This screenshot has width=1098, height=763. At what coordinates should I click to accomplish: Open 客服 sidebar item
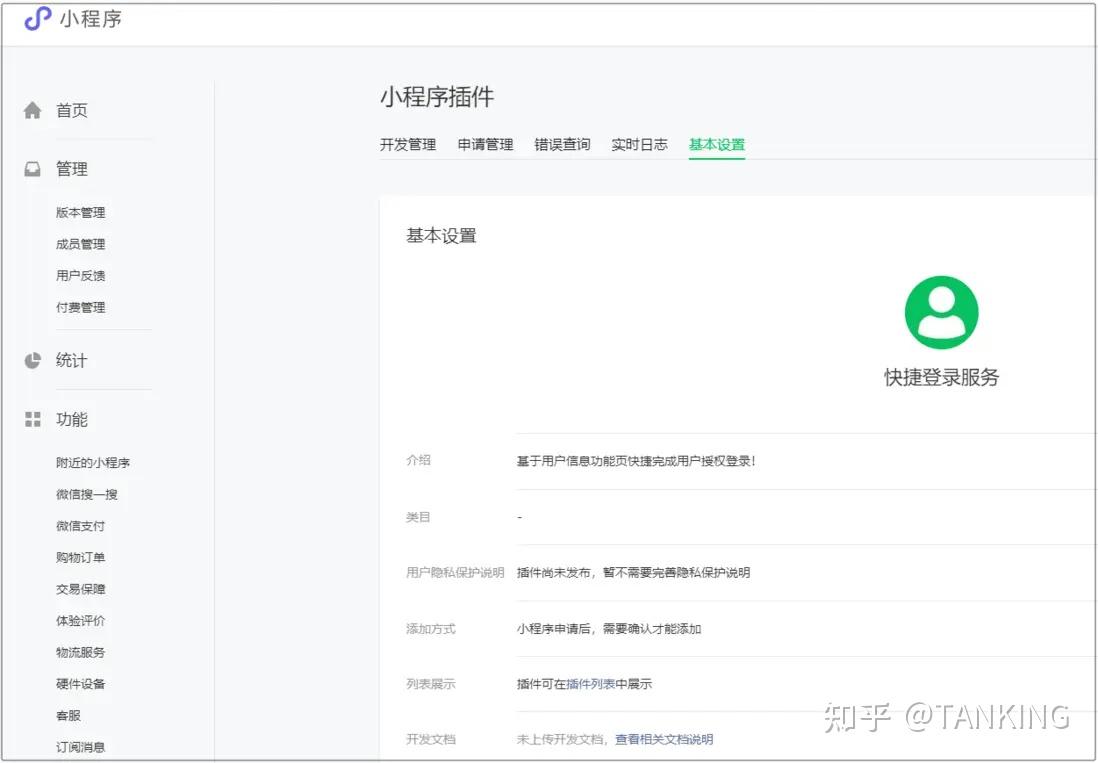point(69,715)
